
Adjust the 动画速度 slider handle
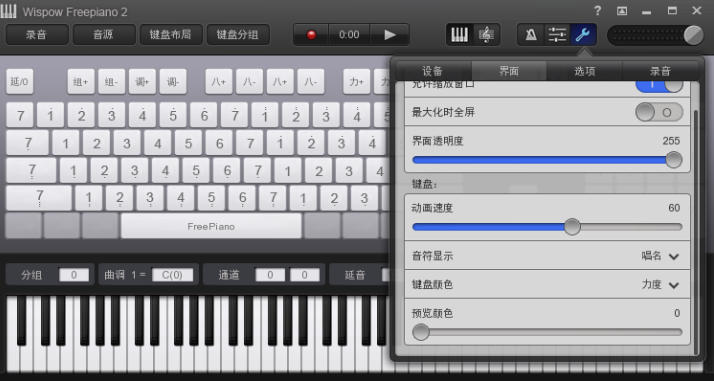point(572,227)
